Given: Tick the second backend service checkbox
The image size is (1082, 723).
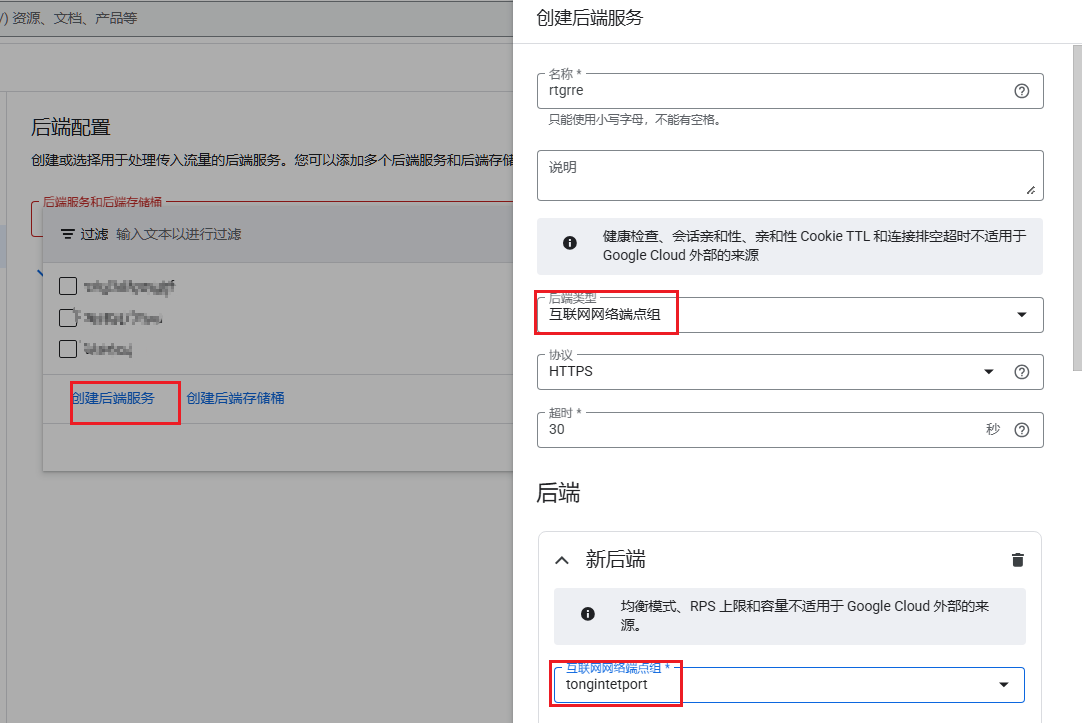Looking at the screenshot, I should point(68,318).
